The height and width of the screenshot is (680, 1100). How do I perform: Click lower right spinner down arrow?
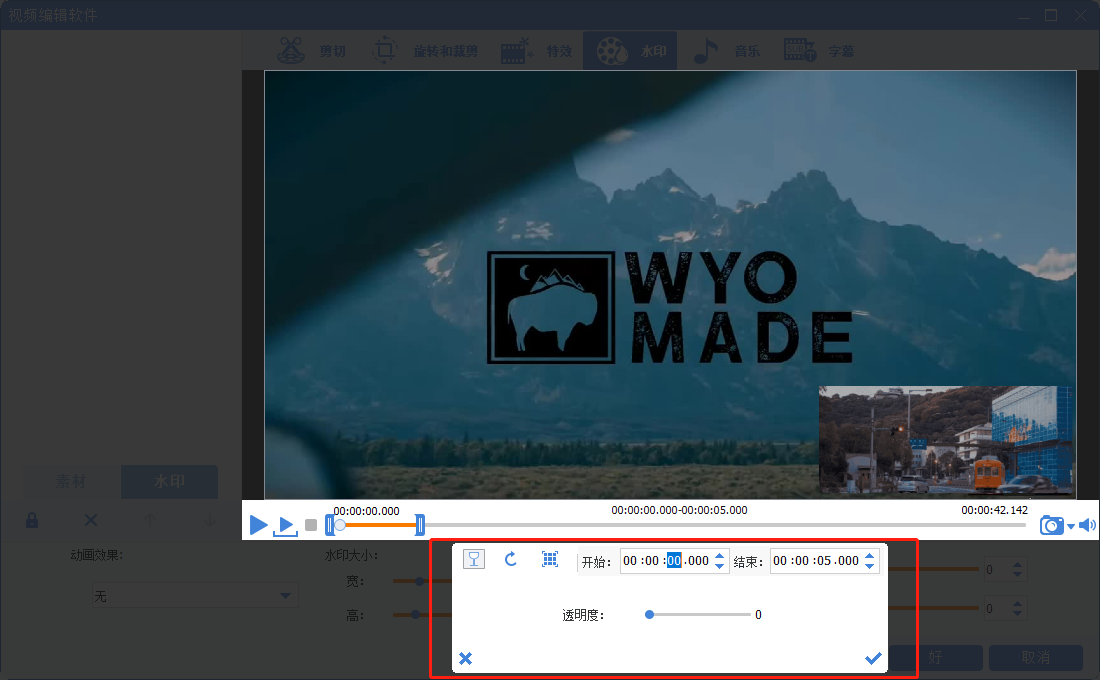point(1018,613)
